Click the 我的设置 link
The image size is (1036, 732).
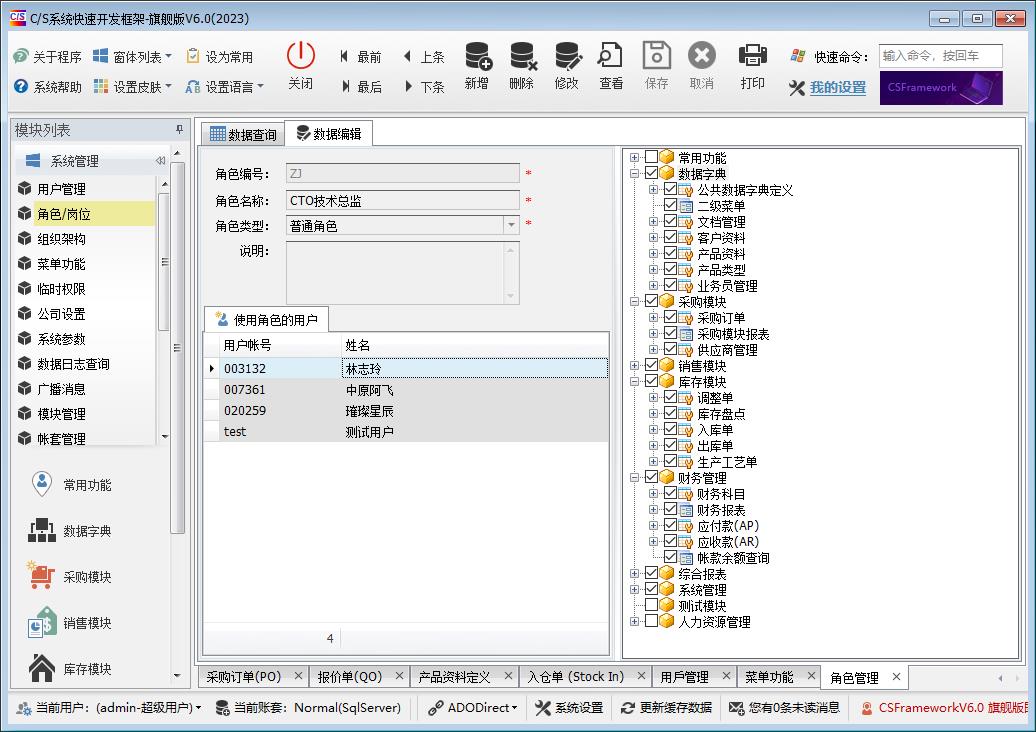[x=837, y=88]
